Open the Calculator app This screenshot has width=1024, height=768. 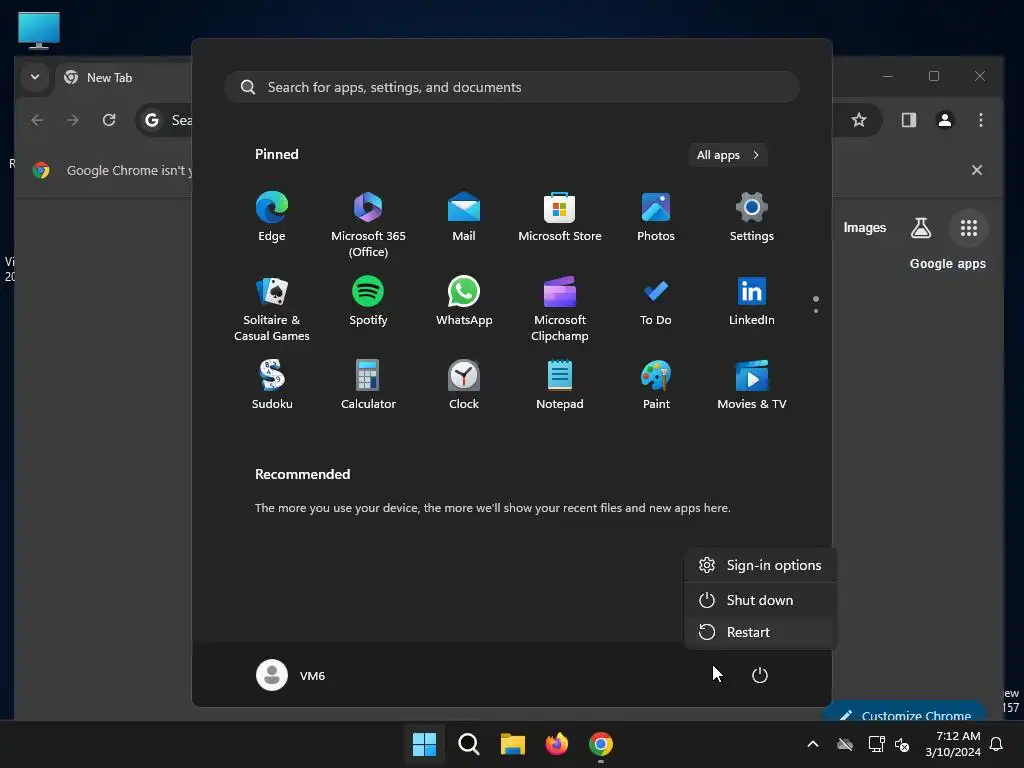point(368,385)
